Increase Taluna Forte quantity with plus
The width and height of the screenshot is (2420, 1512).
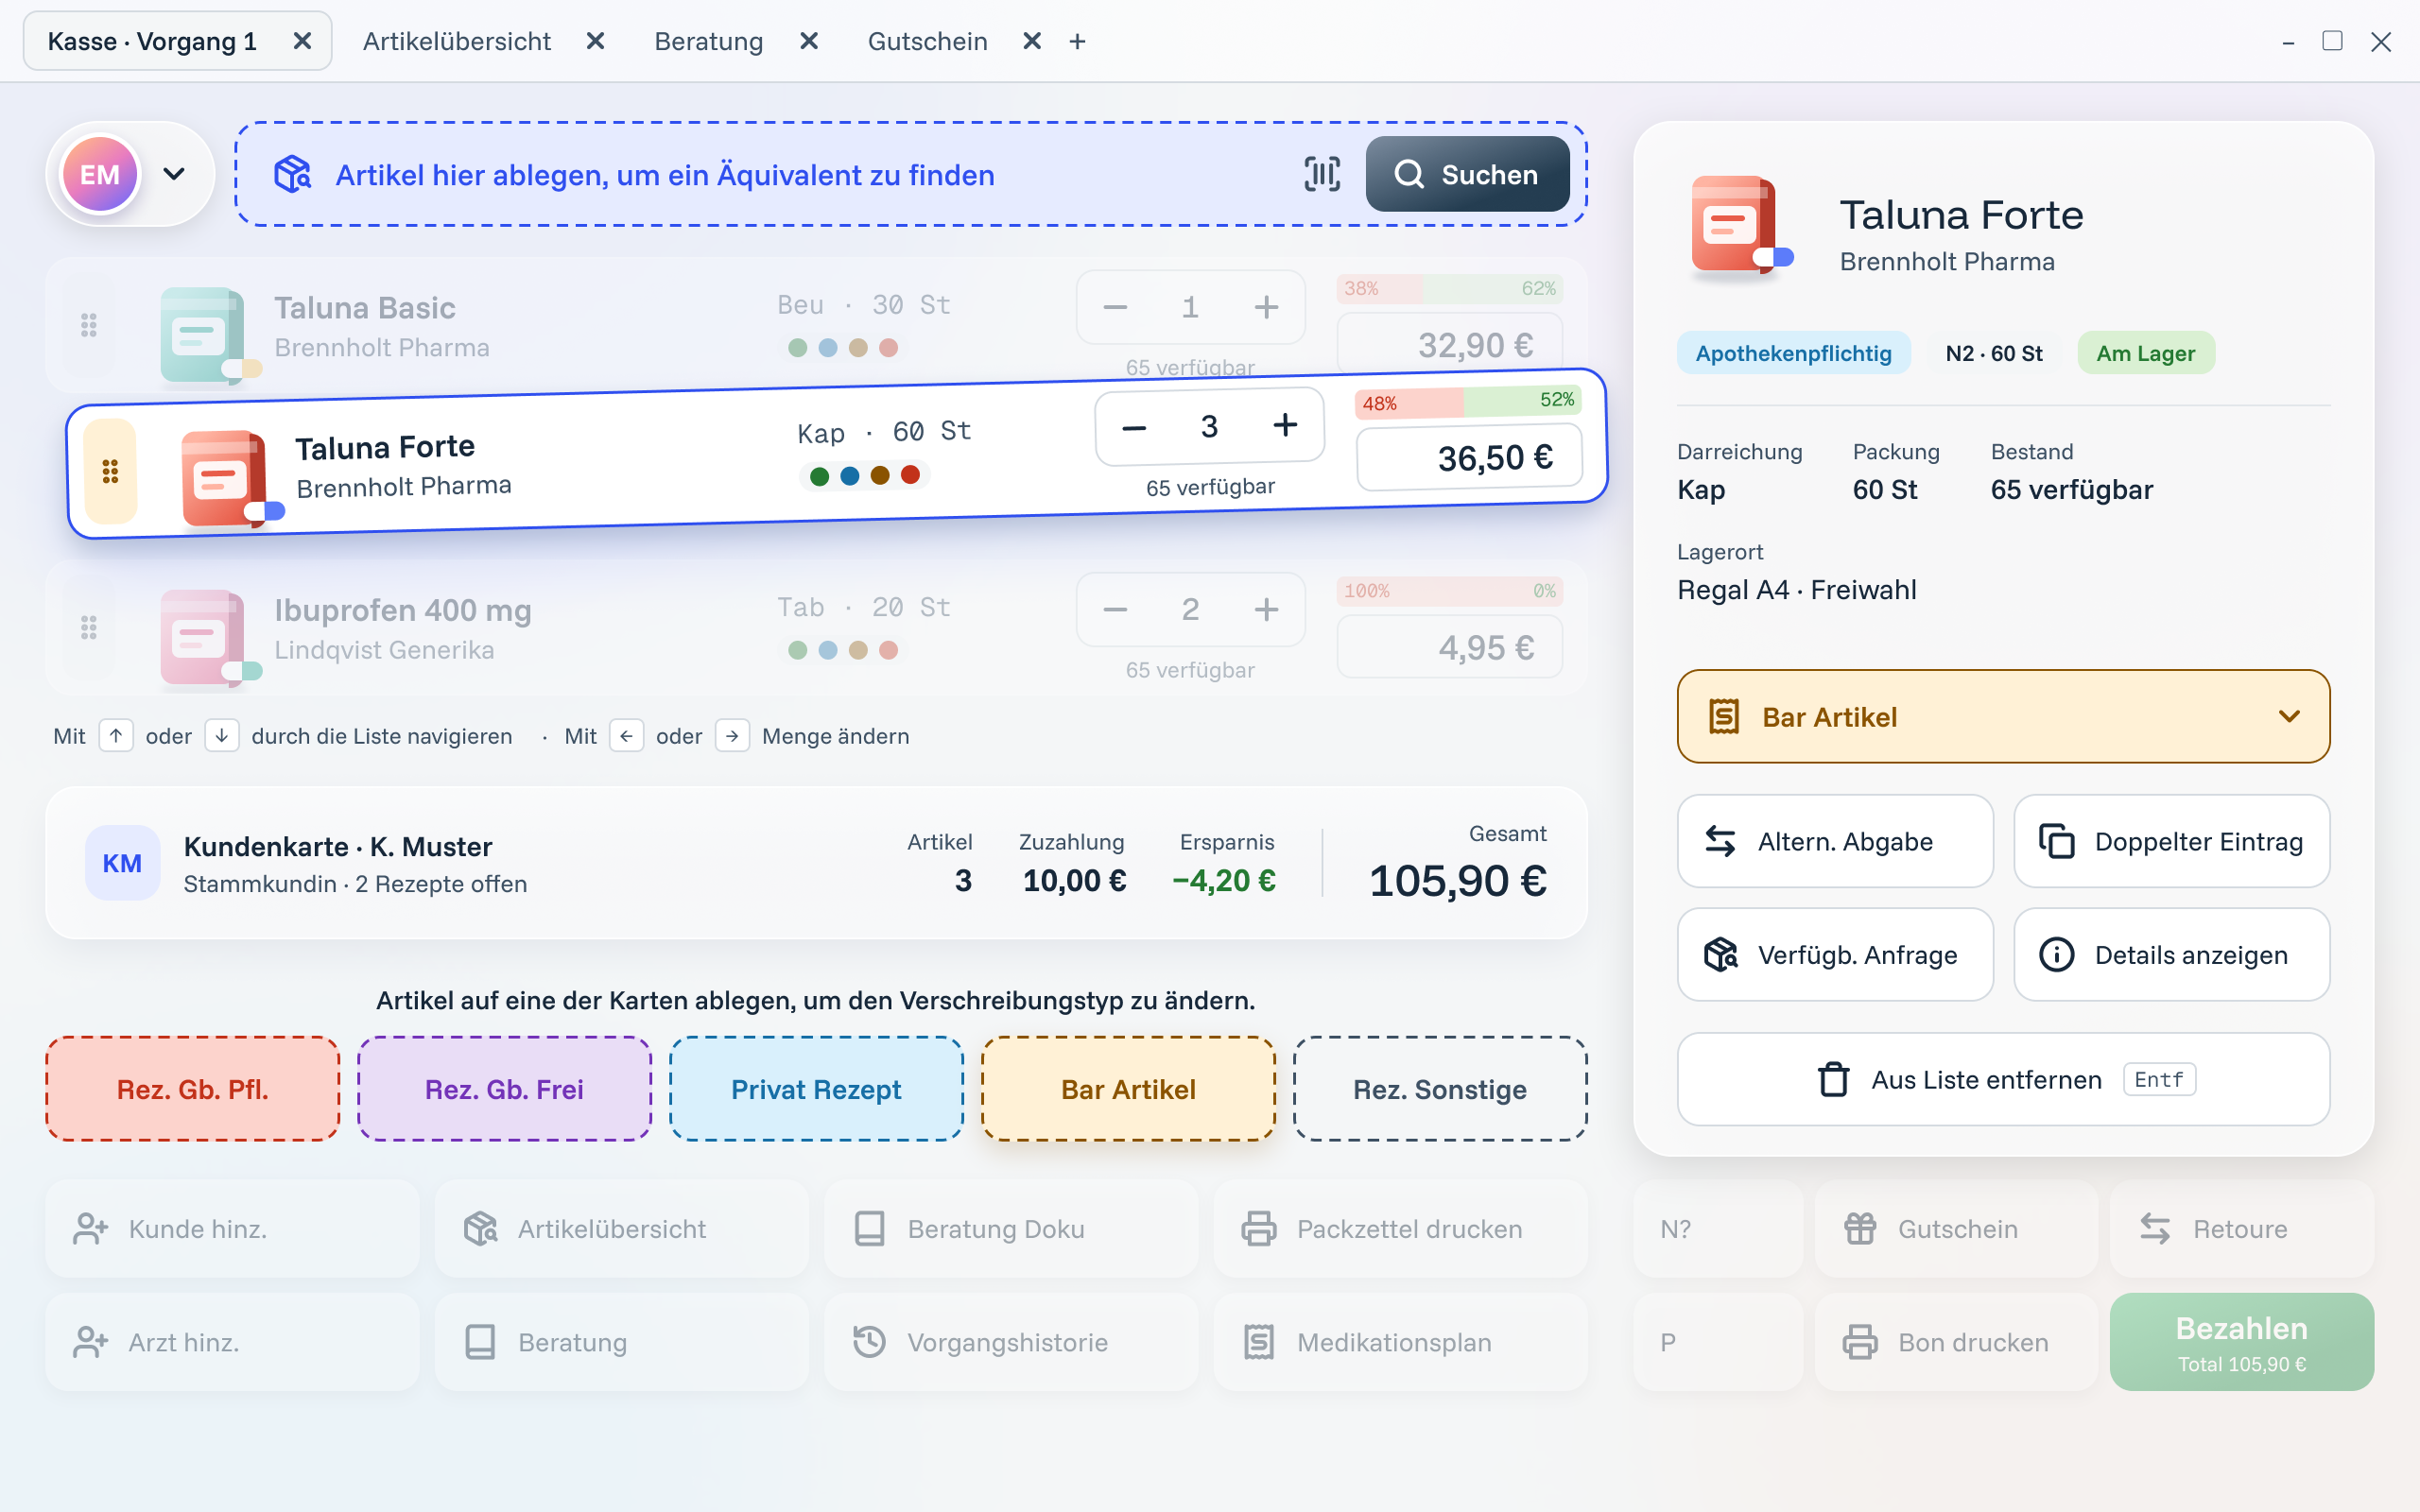coord(1285,425)
